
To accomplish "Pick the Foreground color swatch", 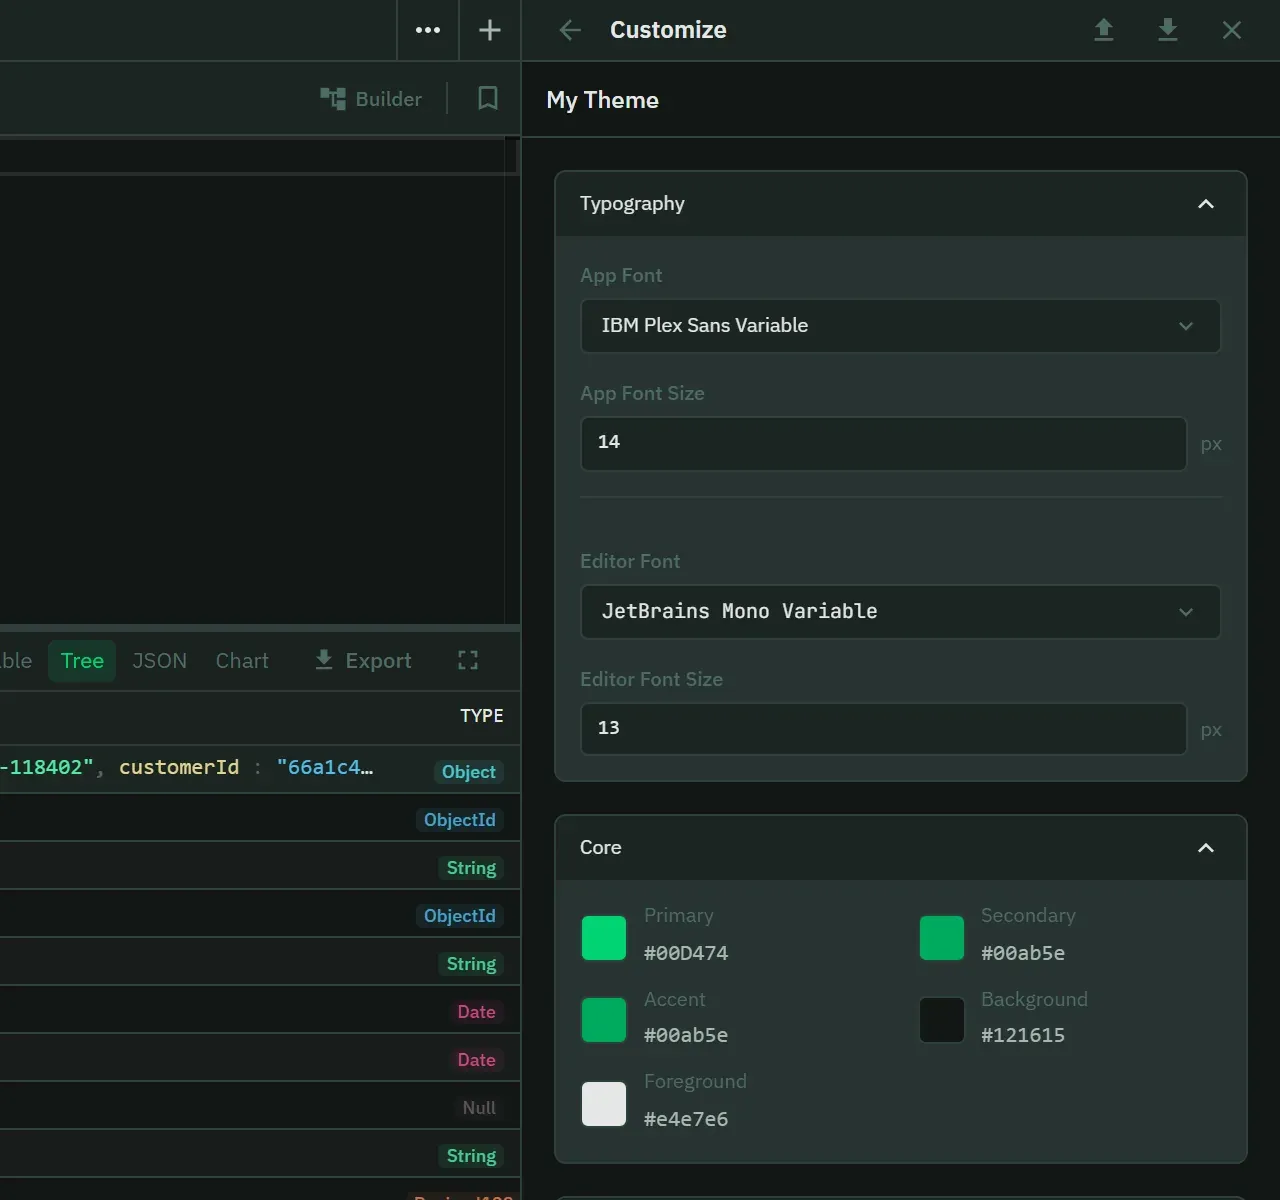I will (604, 1104).
